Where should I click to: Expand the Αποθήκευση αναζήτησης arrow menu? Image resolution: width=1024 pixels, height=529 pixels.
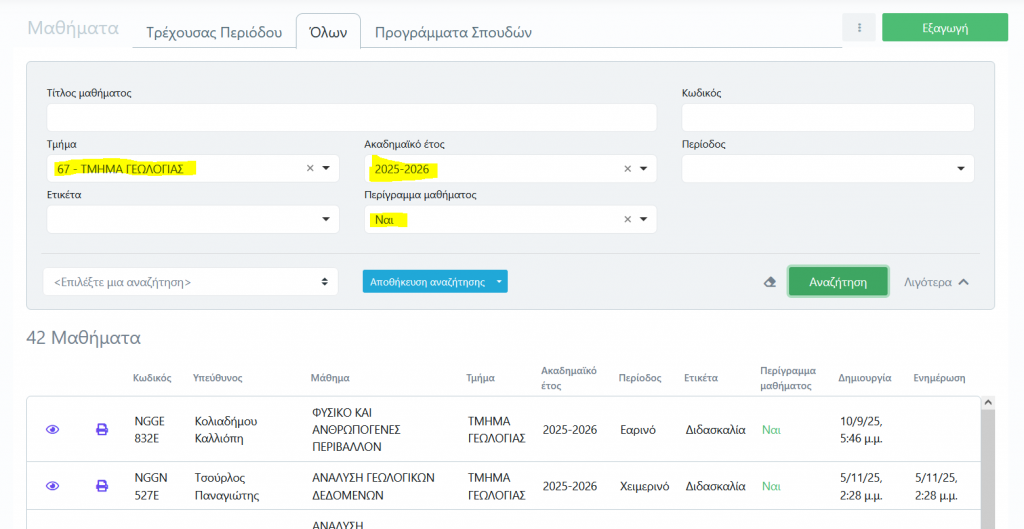coord(498,282)
